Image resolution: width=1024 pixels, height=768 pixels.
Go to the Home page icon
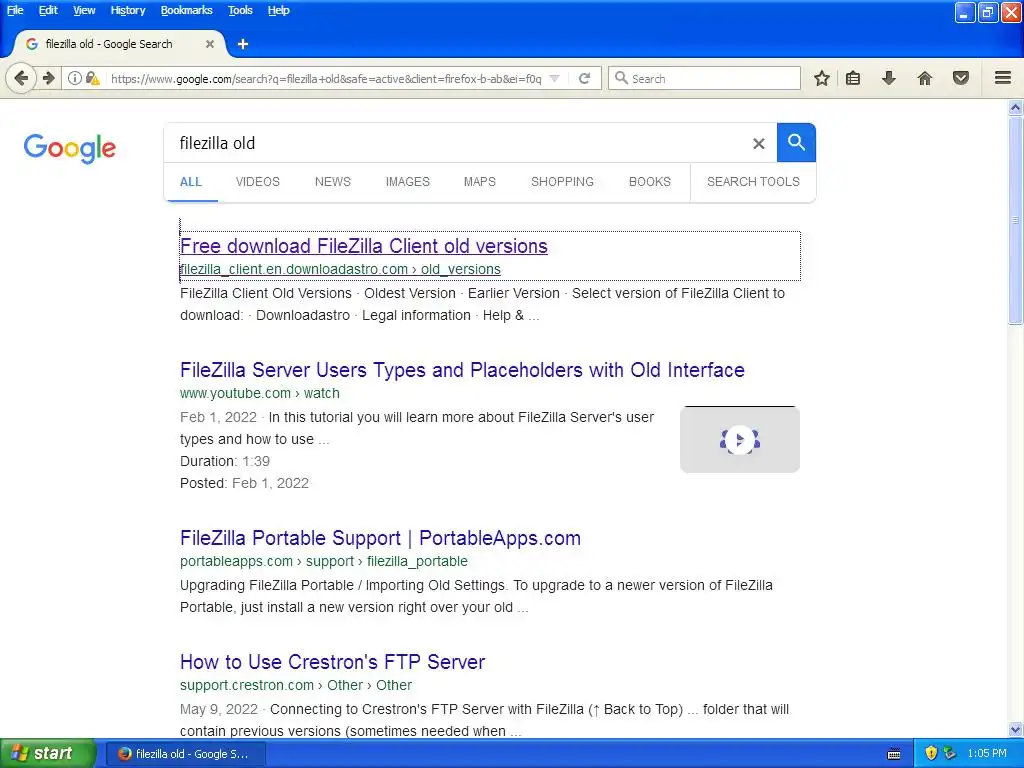click(925, 78)
